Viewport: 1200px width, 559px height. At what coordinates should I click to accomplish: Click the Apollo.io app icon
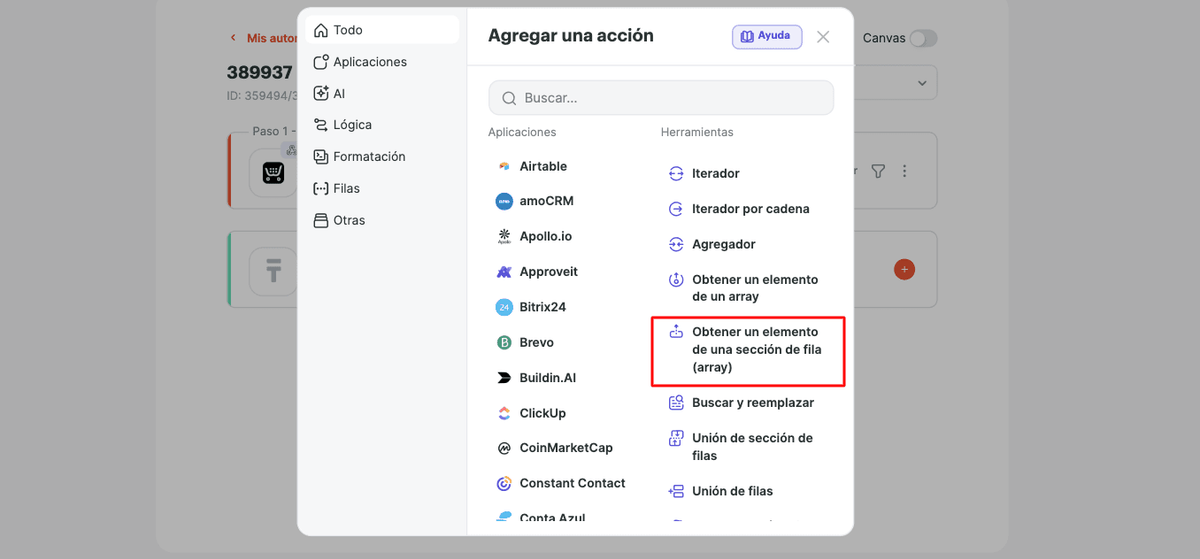[x=504, y=237]
